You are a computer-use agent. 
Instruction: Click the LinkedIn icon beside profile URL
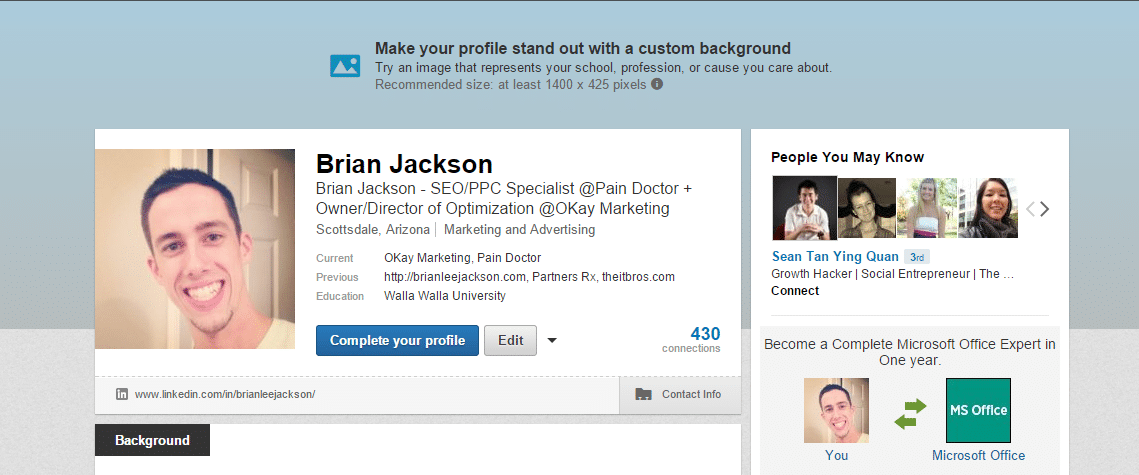pyautogui.click(x=122, y=394)
